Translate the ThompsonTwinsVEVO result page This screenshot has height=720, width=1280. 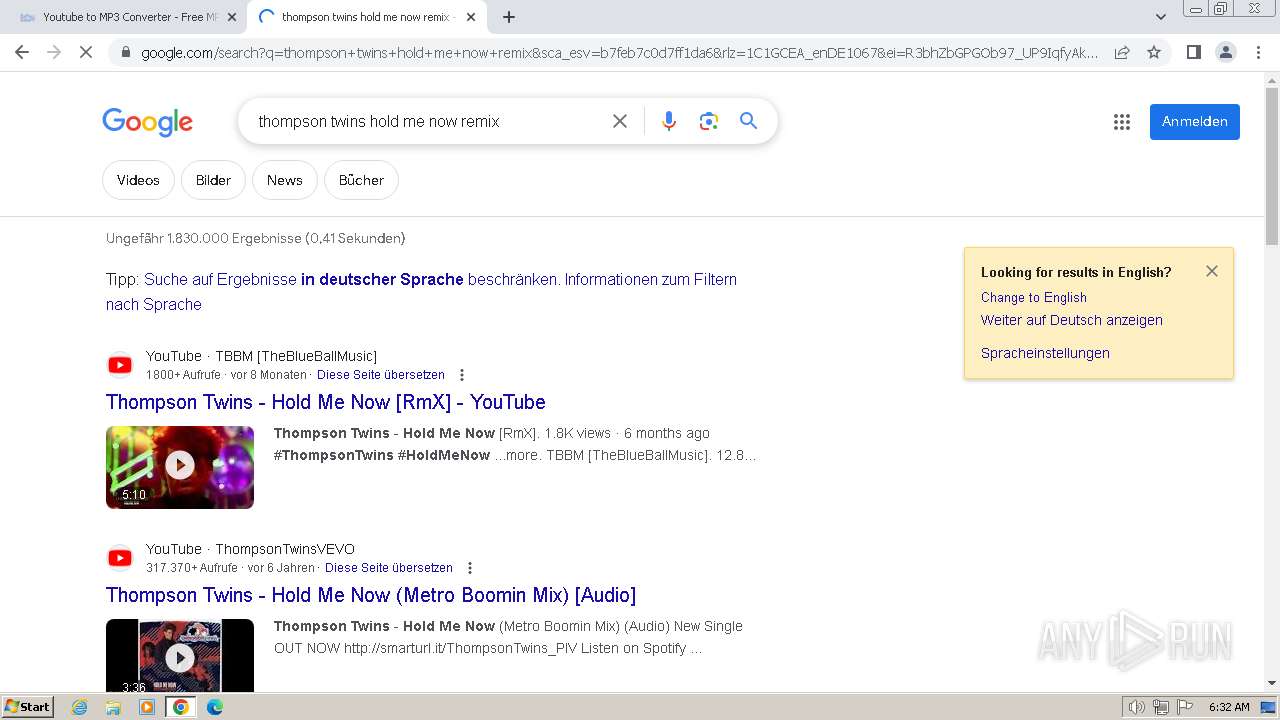coord(389,568)
